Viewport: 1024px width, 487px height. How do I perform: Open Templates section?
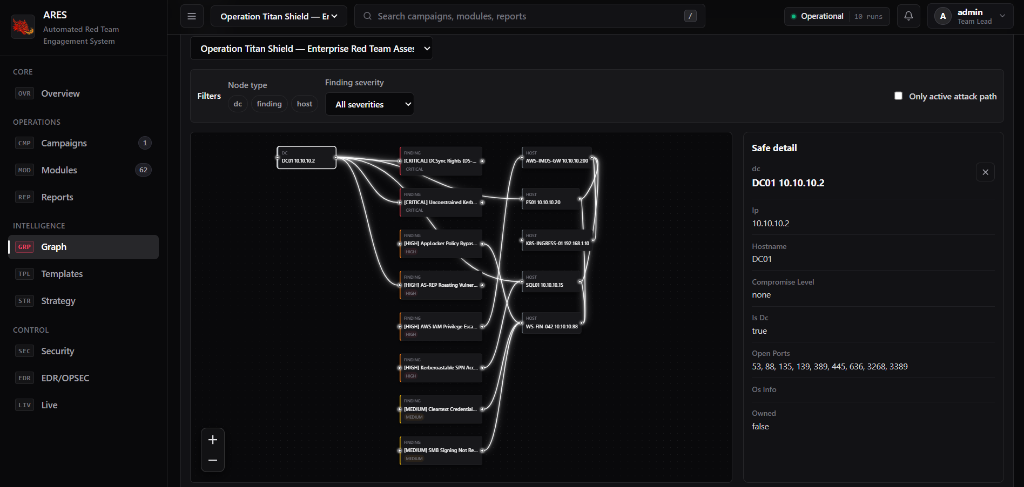pyautogui.click(x=84, y=274)
